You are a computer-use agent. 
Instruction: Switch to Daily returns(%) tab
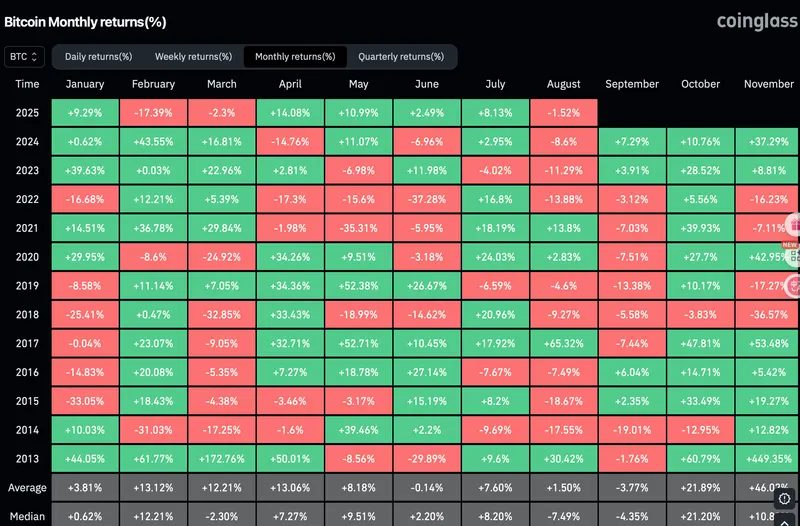(x=98, y=57)
